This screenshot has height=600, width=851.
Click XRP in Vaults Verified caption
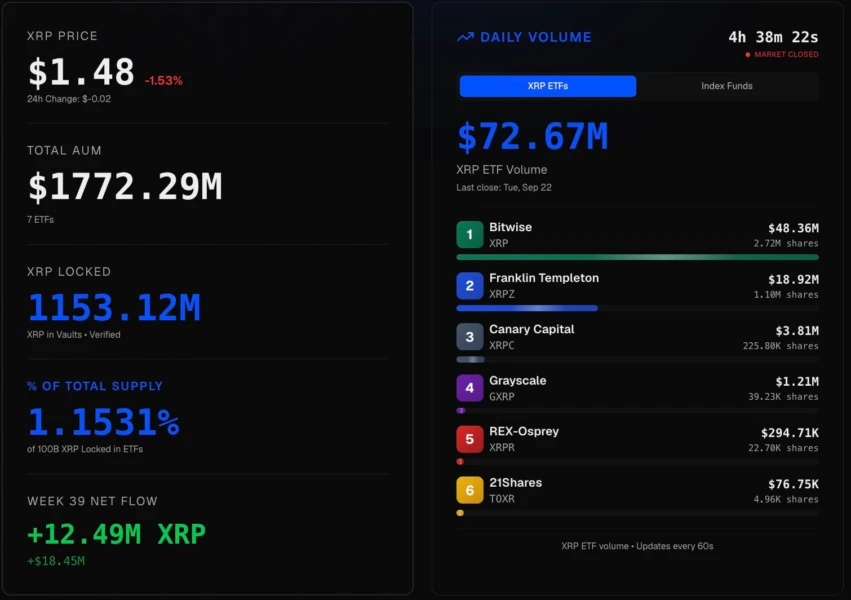tap(74, 335)
